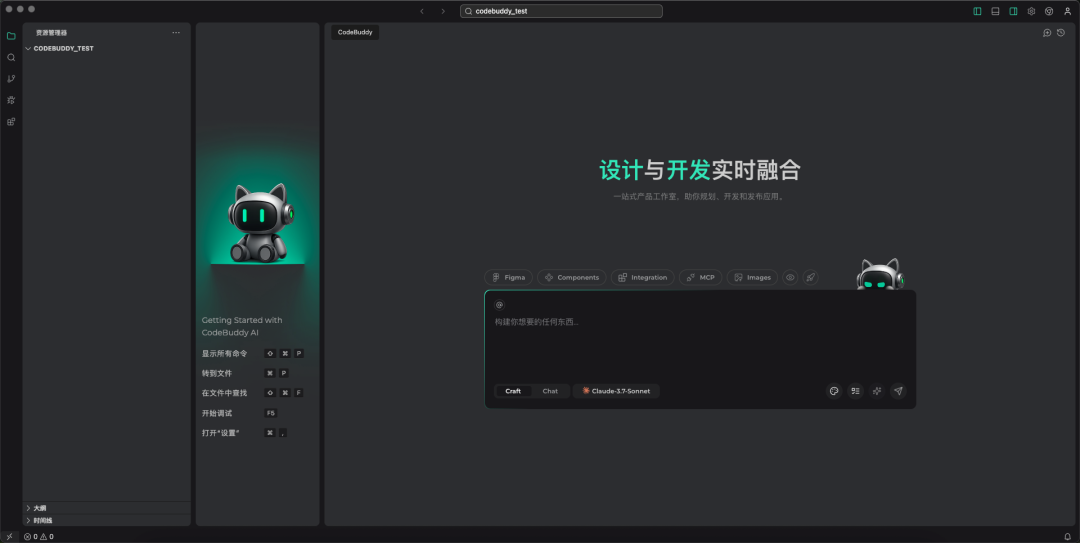The height and width of the screenshot is (543, 1080).
Task: Open the Source Control branch icon
Action: (x=11, y=79)
